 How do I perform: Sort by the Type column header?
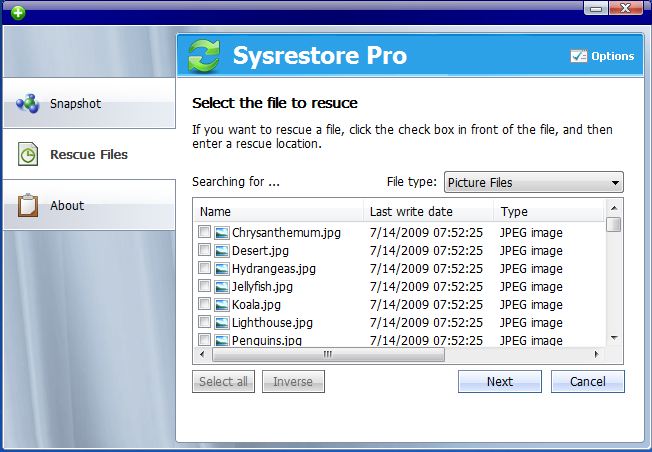[x=548, y=211]
